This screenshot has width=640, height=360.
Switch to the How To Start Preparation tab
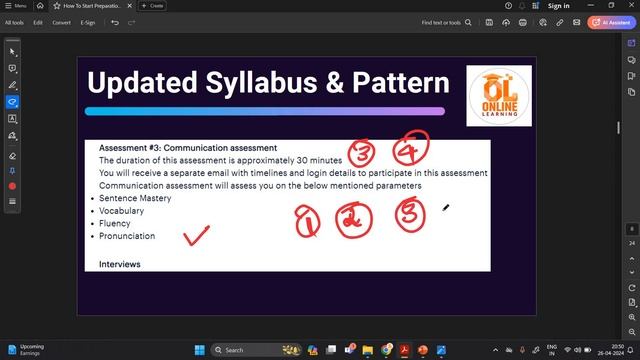click(x=92, y=6)
